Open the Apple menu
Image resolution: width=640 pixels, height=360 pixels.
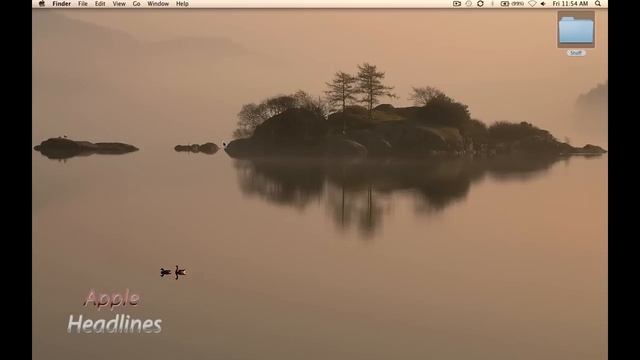tap(42, 4)
